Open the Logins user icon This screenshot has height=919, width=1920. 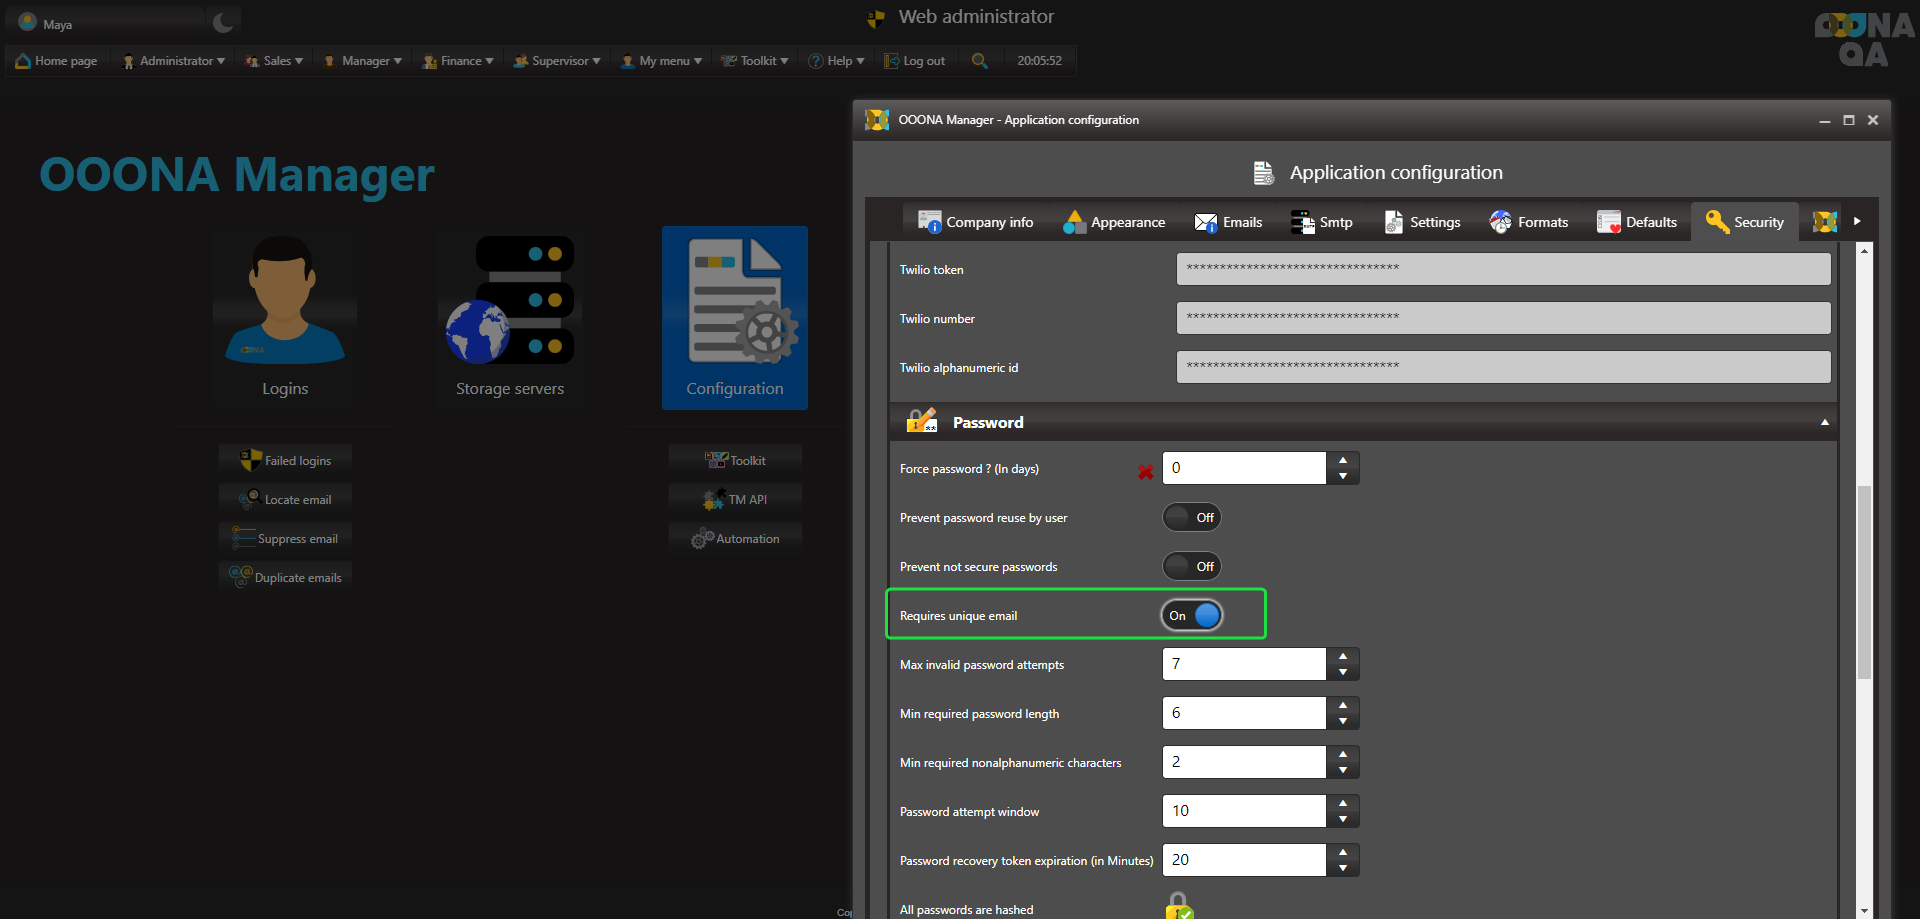point(284,300)
